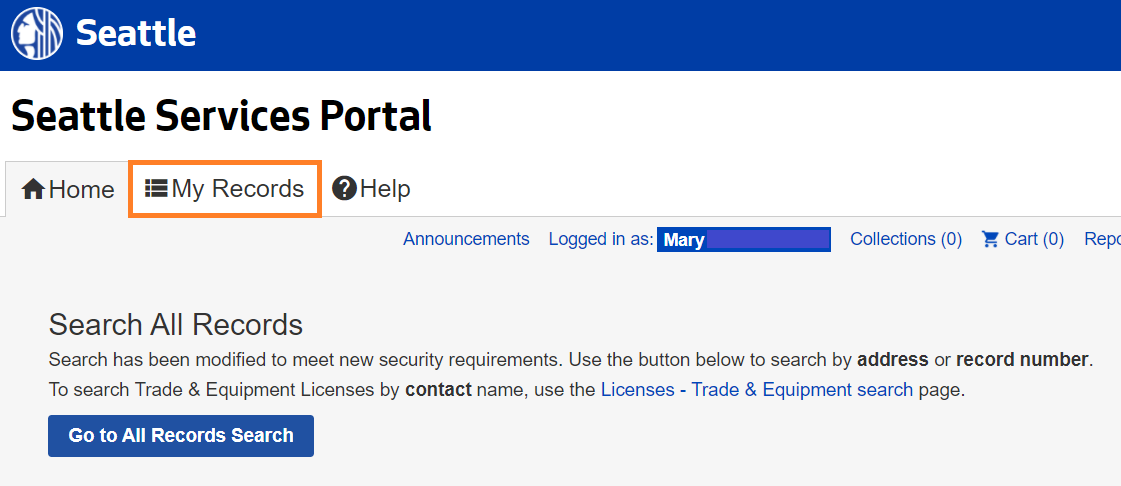Click the Seattle wordmark in header
Viewport: 1121px width, 486px height.
tap(136, 34)
